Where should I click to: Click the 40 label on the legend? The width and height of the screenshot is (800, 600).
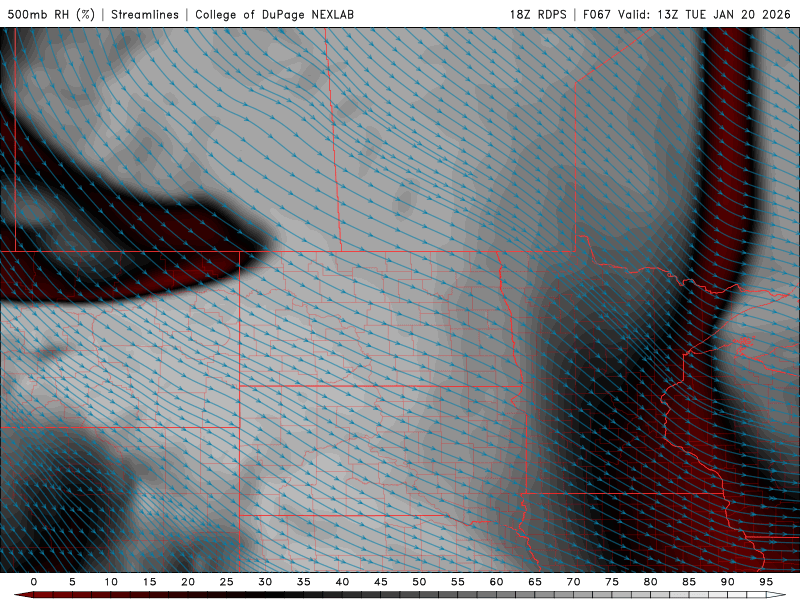click(342, 582)
